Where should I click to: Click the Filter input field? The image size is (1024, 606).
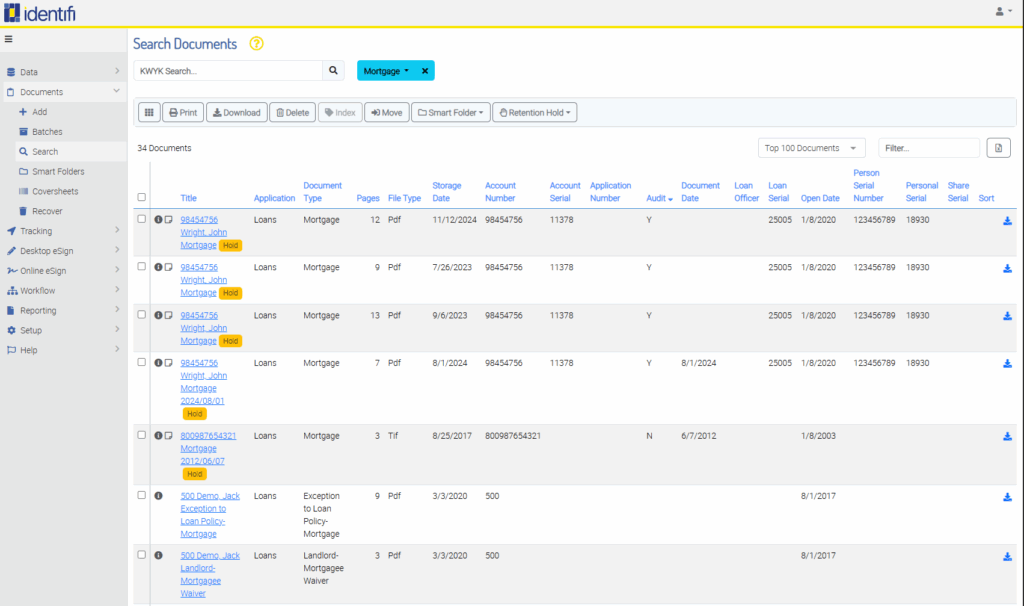coord(929,148)
